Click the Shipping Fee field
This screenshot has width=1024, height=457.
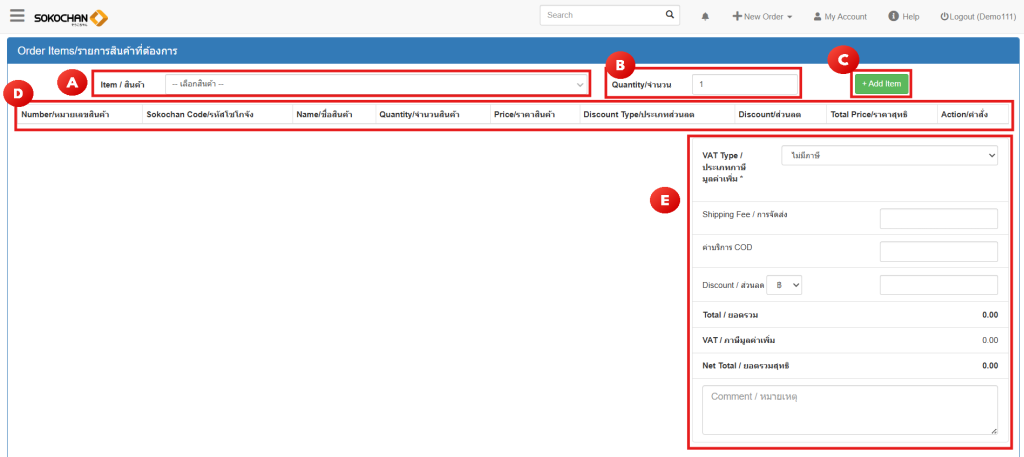(x=938, y=219)
